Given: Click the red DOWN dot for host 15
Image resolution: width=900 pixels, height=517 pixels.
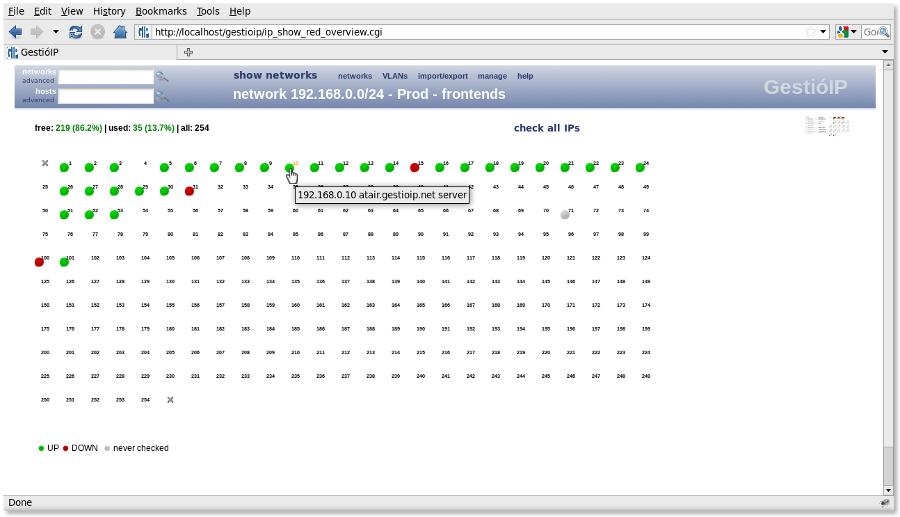Looking at the screenshot, I should click(x=415, y=168).
